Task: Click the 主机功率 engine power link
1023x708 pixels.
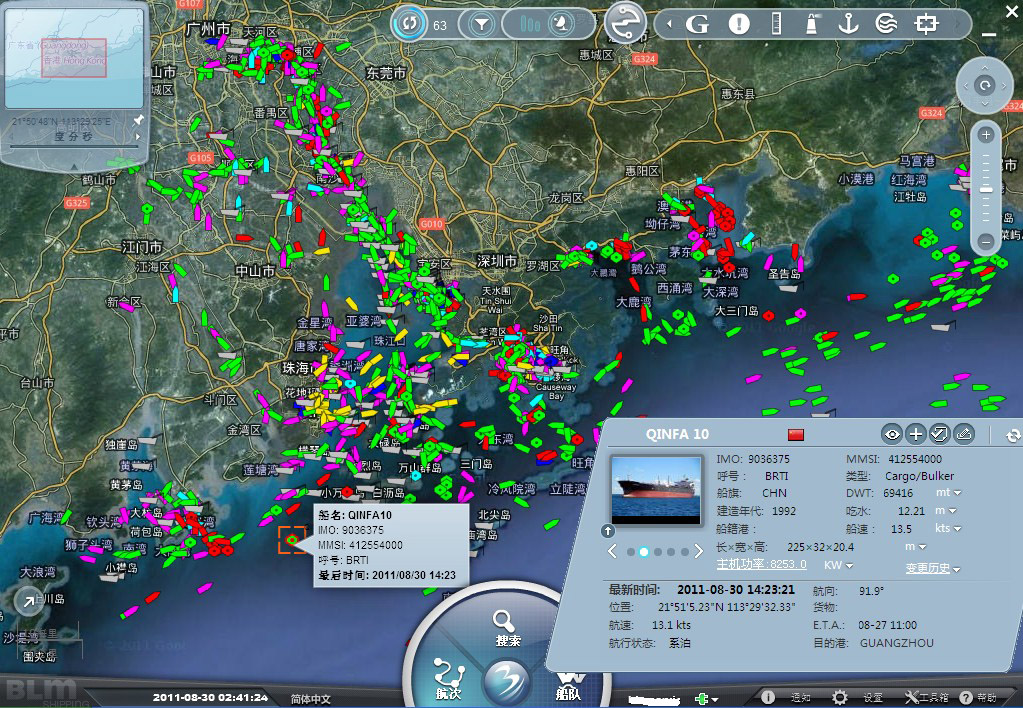Action: pyautogui.click(x=761, y=564)
